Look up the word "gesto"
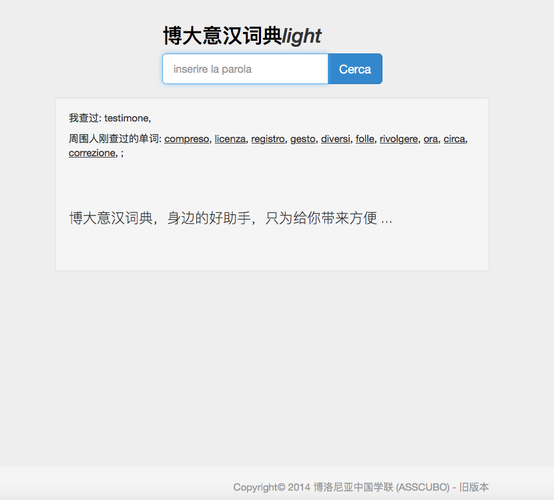Viewport: 554px width, 500px height. click(303, 139)
